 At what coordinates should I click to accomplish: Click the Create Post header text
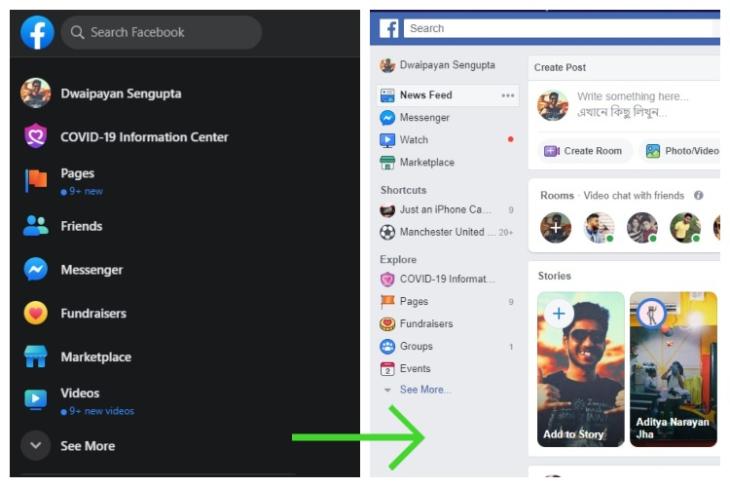click(x=560, y=68)
